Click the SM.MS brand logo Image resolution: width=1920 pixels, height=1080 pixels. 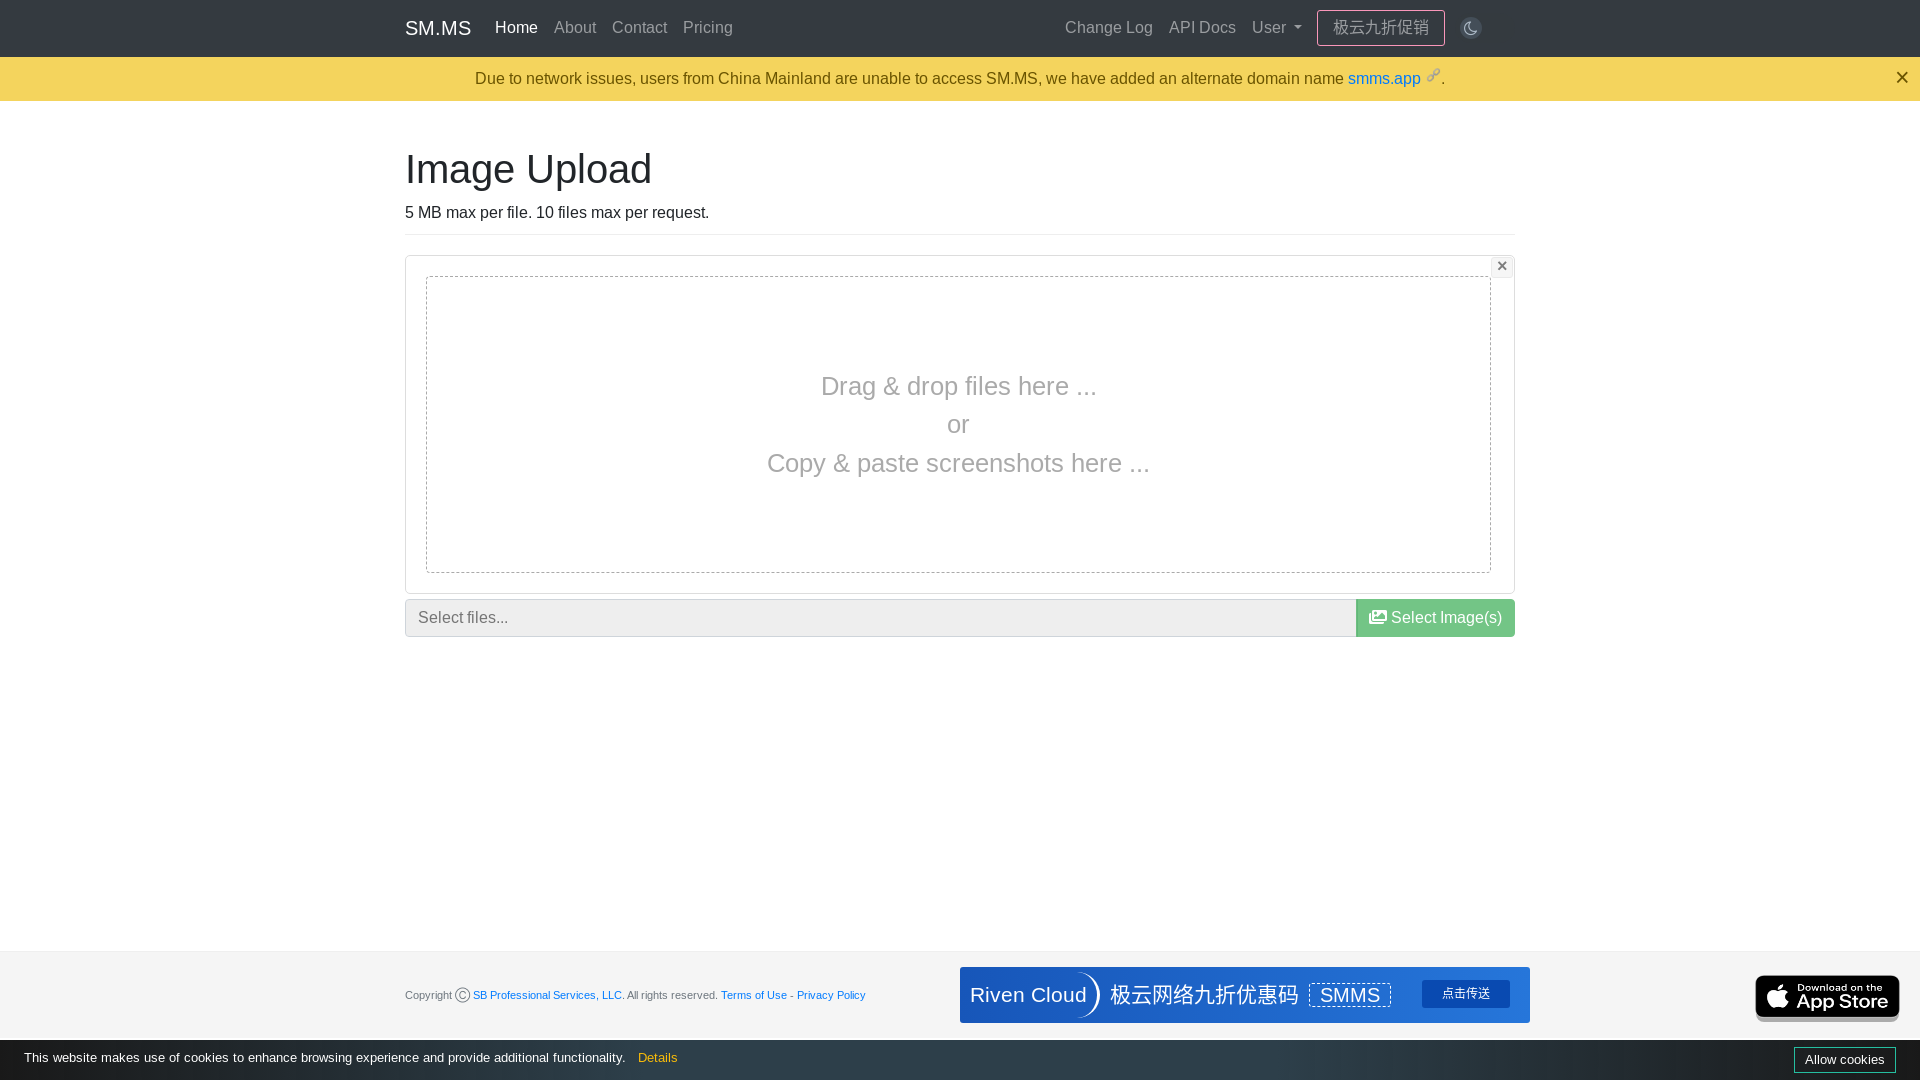coord(438,28)
